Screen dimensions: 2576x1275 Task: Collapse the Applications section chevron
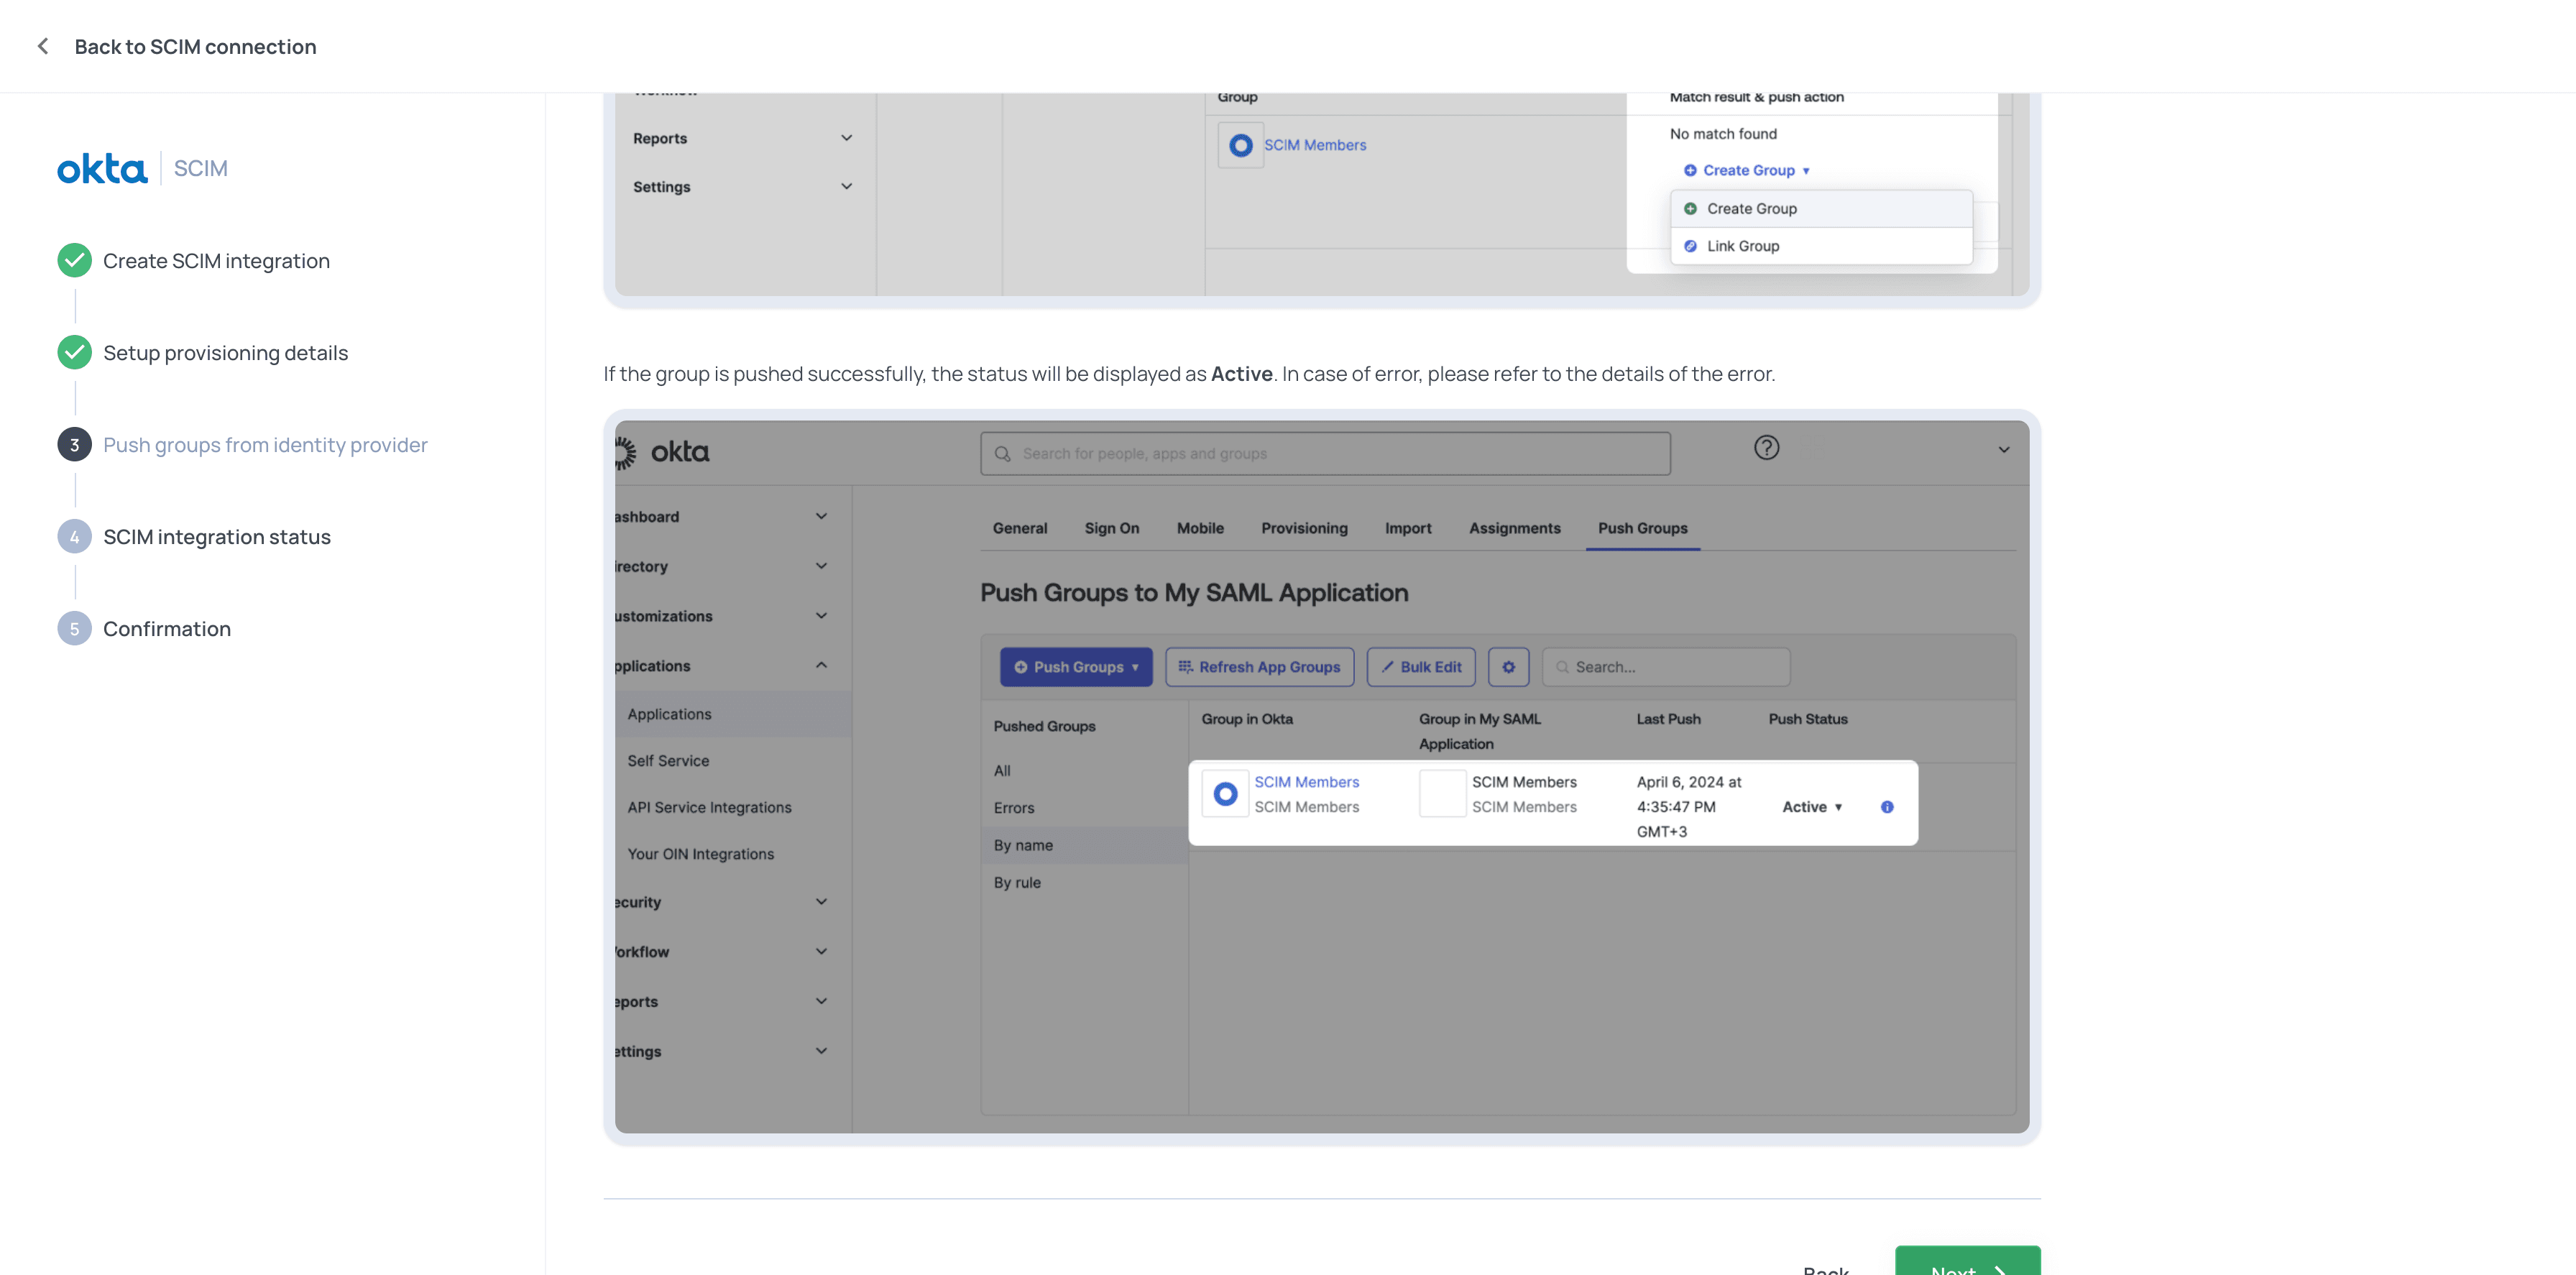click(821, 666)
